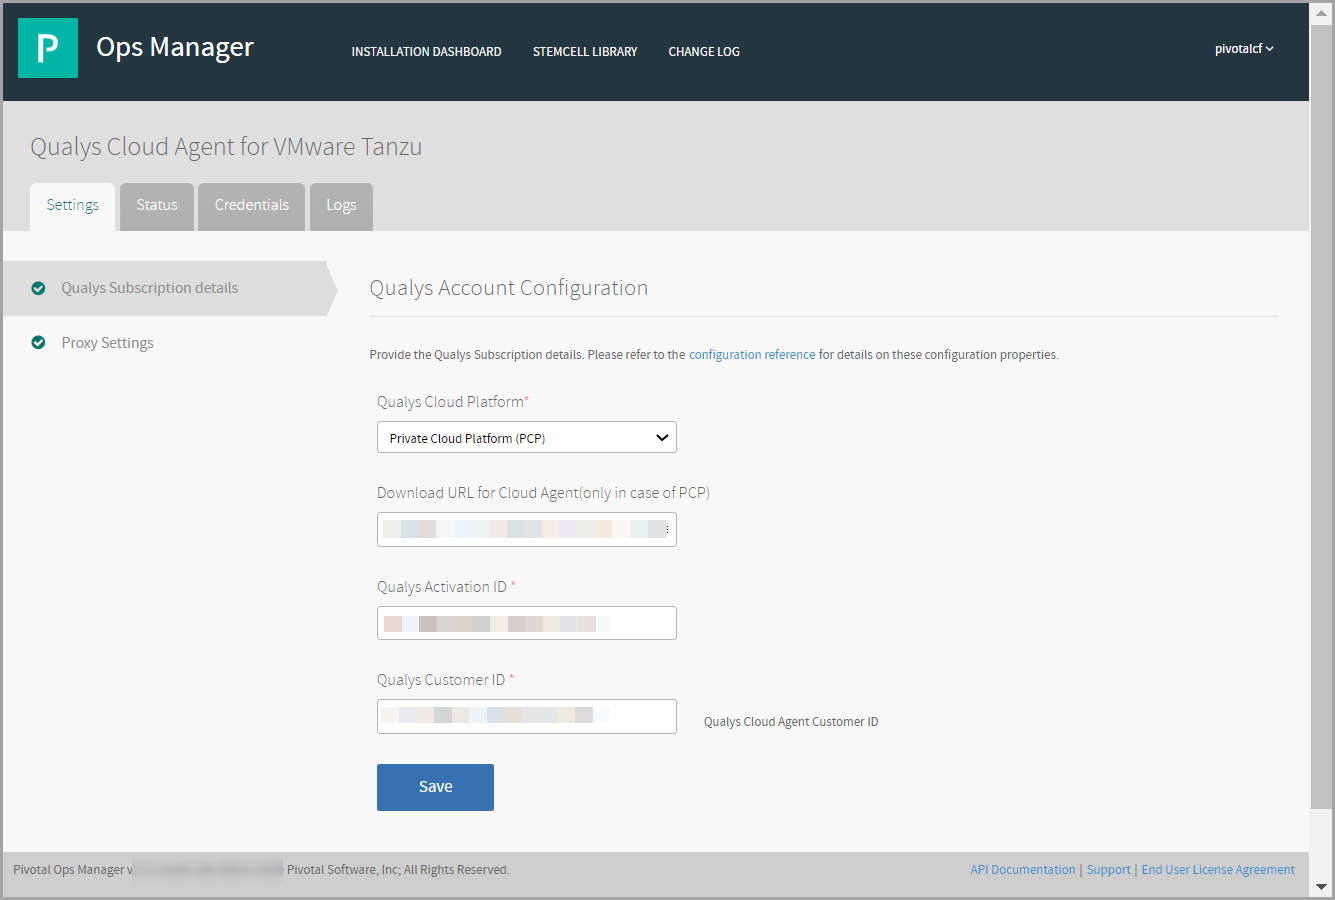Expand the pivotalcf user menu
The width and height of the screenshot is (1335, 900).
[x=1244, y=49]
